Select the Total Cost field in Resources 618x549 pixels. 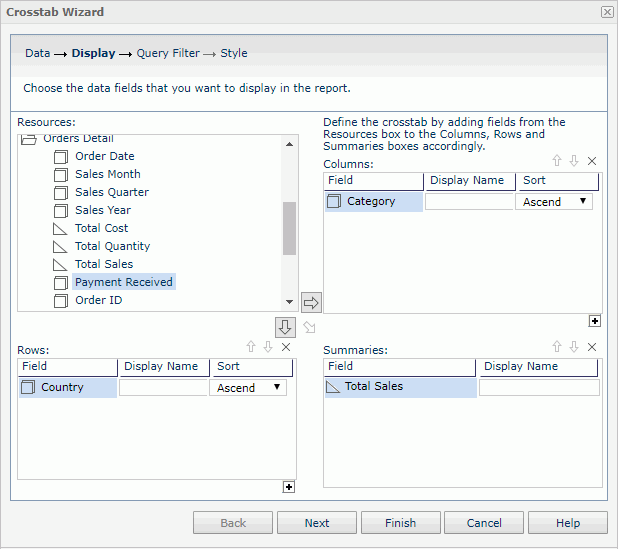(101, 228)
